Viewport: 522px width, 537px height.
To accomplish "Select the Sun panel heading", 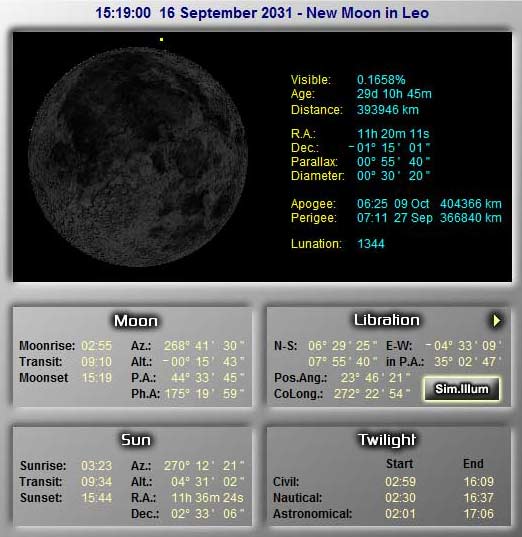I will (136, 440).
